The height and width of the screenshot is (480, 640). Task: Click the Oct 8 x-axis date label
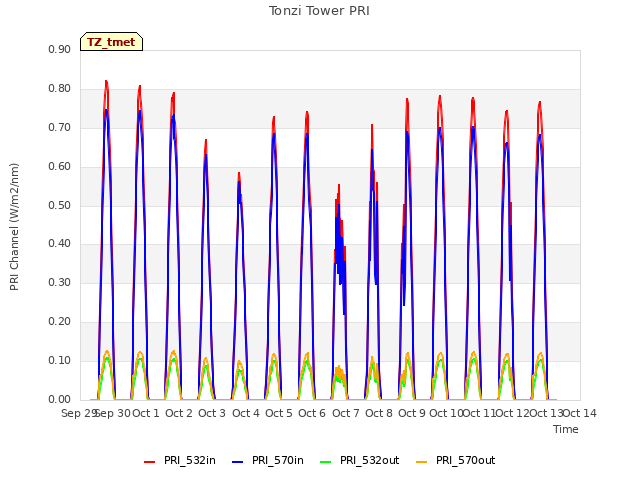(379, 413)
